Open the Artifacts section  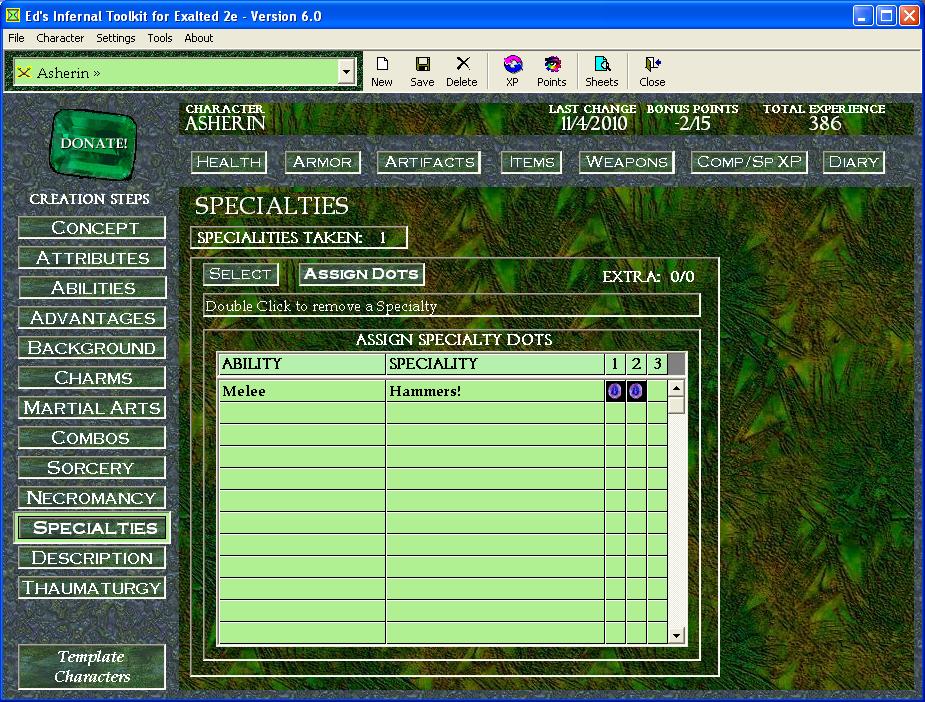429,162
